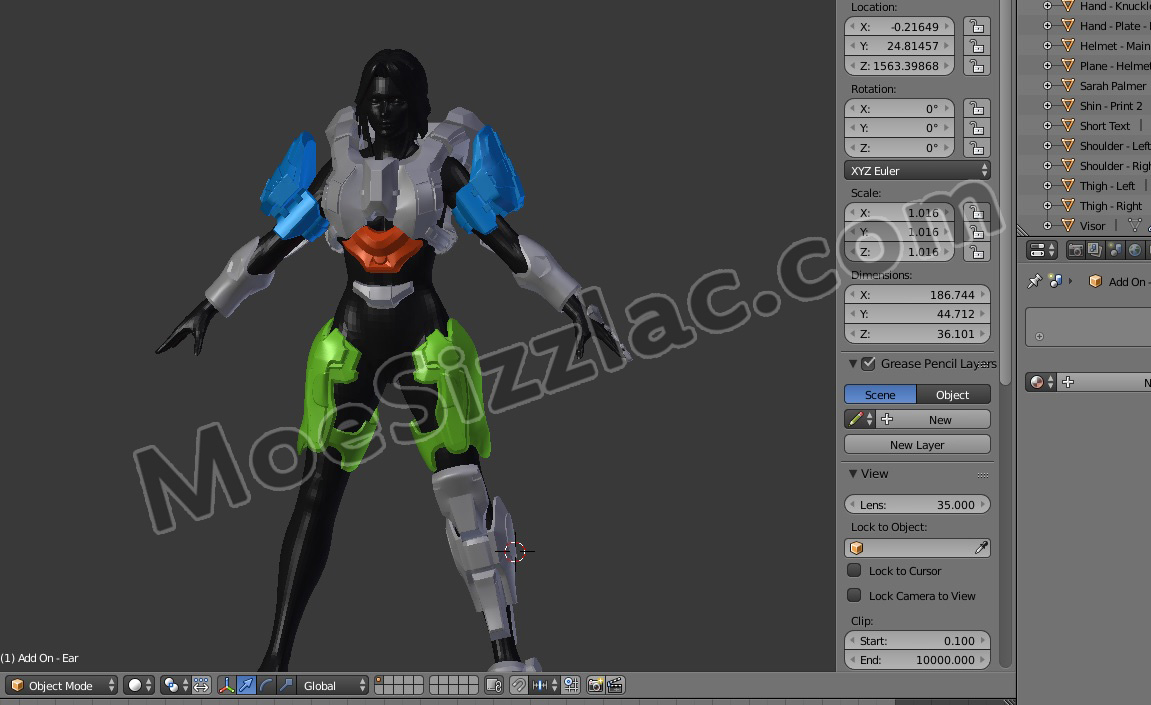This screenshot has height=705, width=1151.
Task: Toggle the 3D manipulator axis widget
Action: (227, 685)
